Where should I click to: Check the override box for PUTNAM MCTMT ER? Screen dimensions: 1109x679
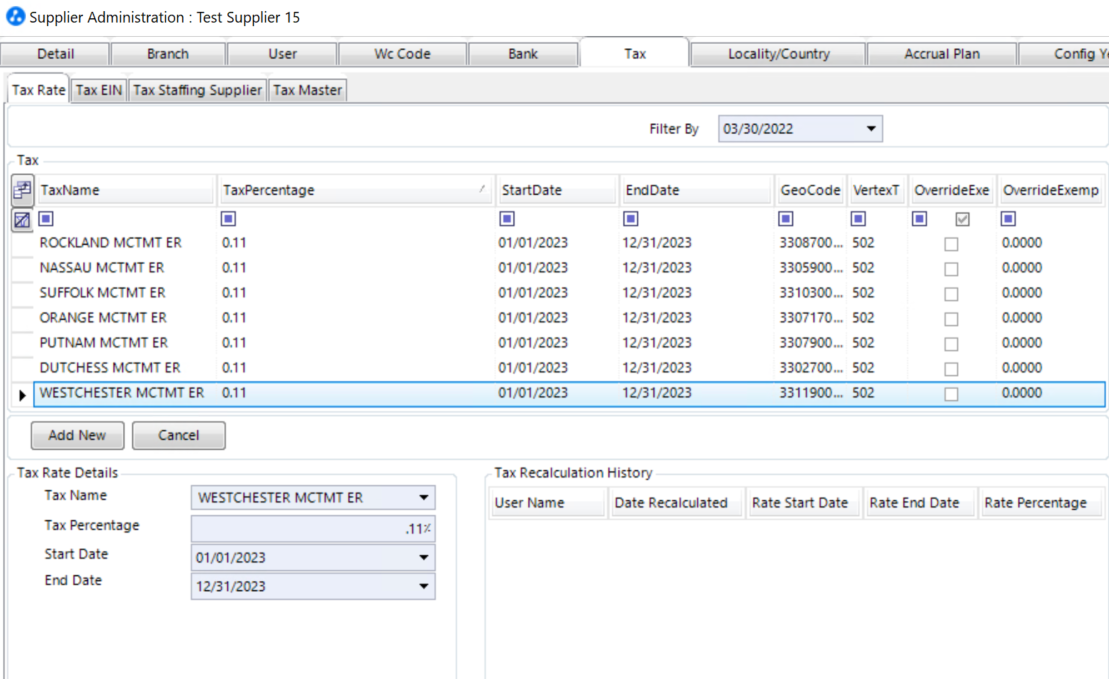point(951,344)
